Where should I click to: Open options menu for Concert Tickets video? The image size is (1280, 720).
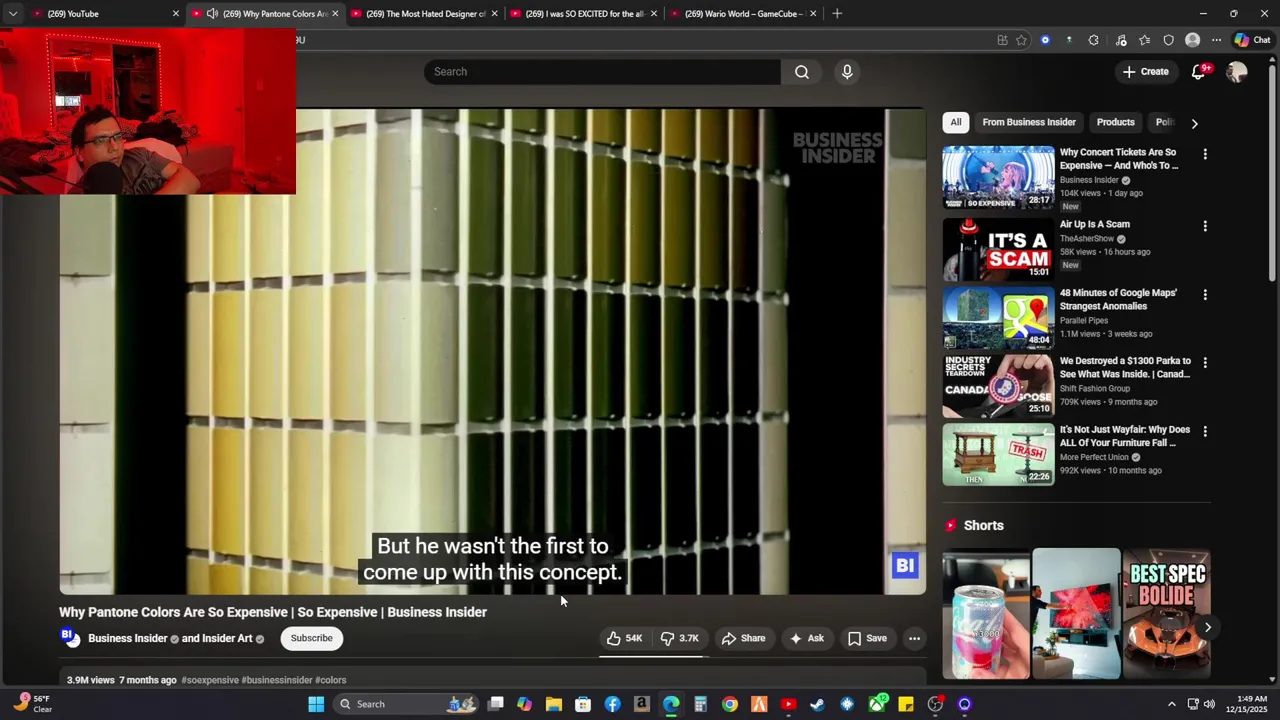pos(1205,154)
